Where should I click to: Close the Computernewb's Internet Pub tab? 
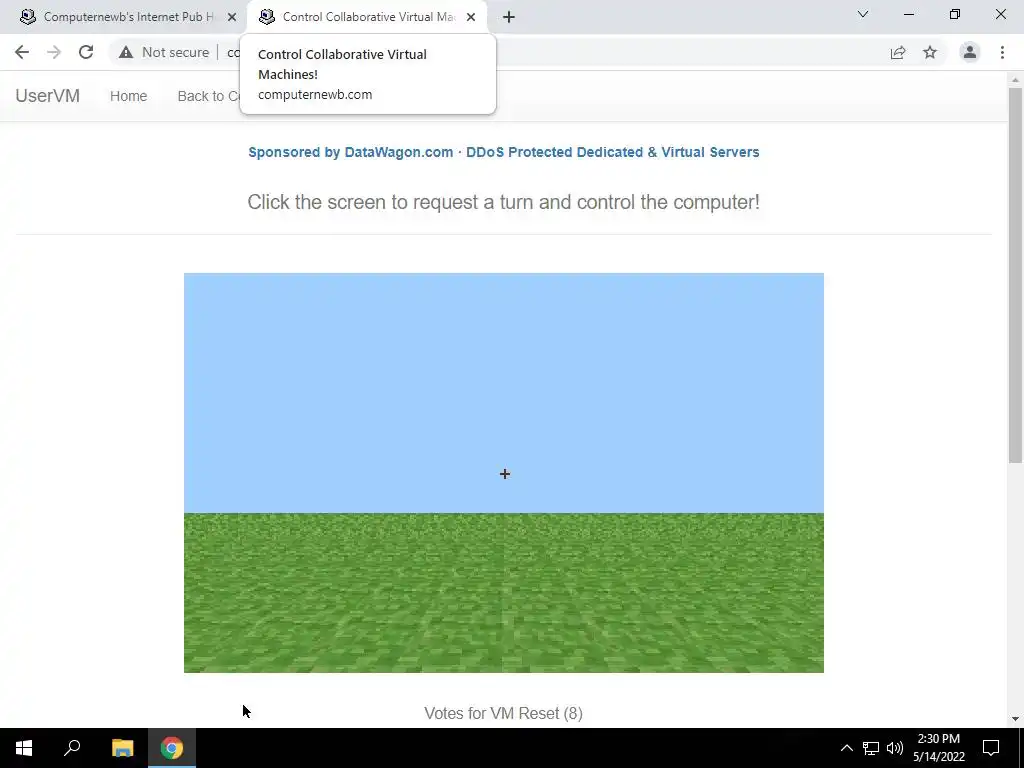point(232,17)
